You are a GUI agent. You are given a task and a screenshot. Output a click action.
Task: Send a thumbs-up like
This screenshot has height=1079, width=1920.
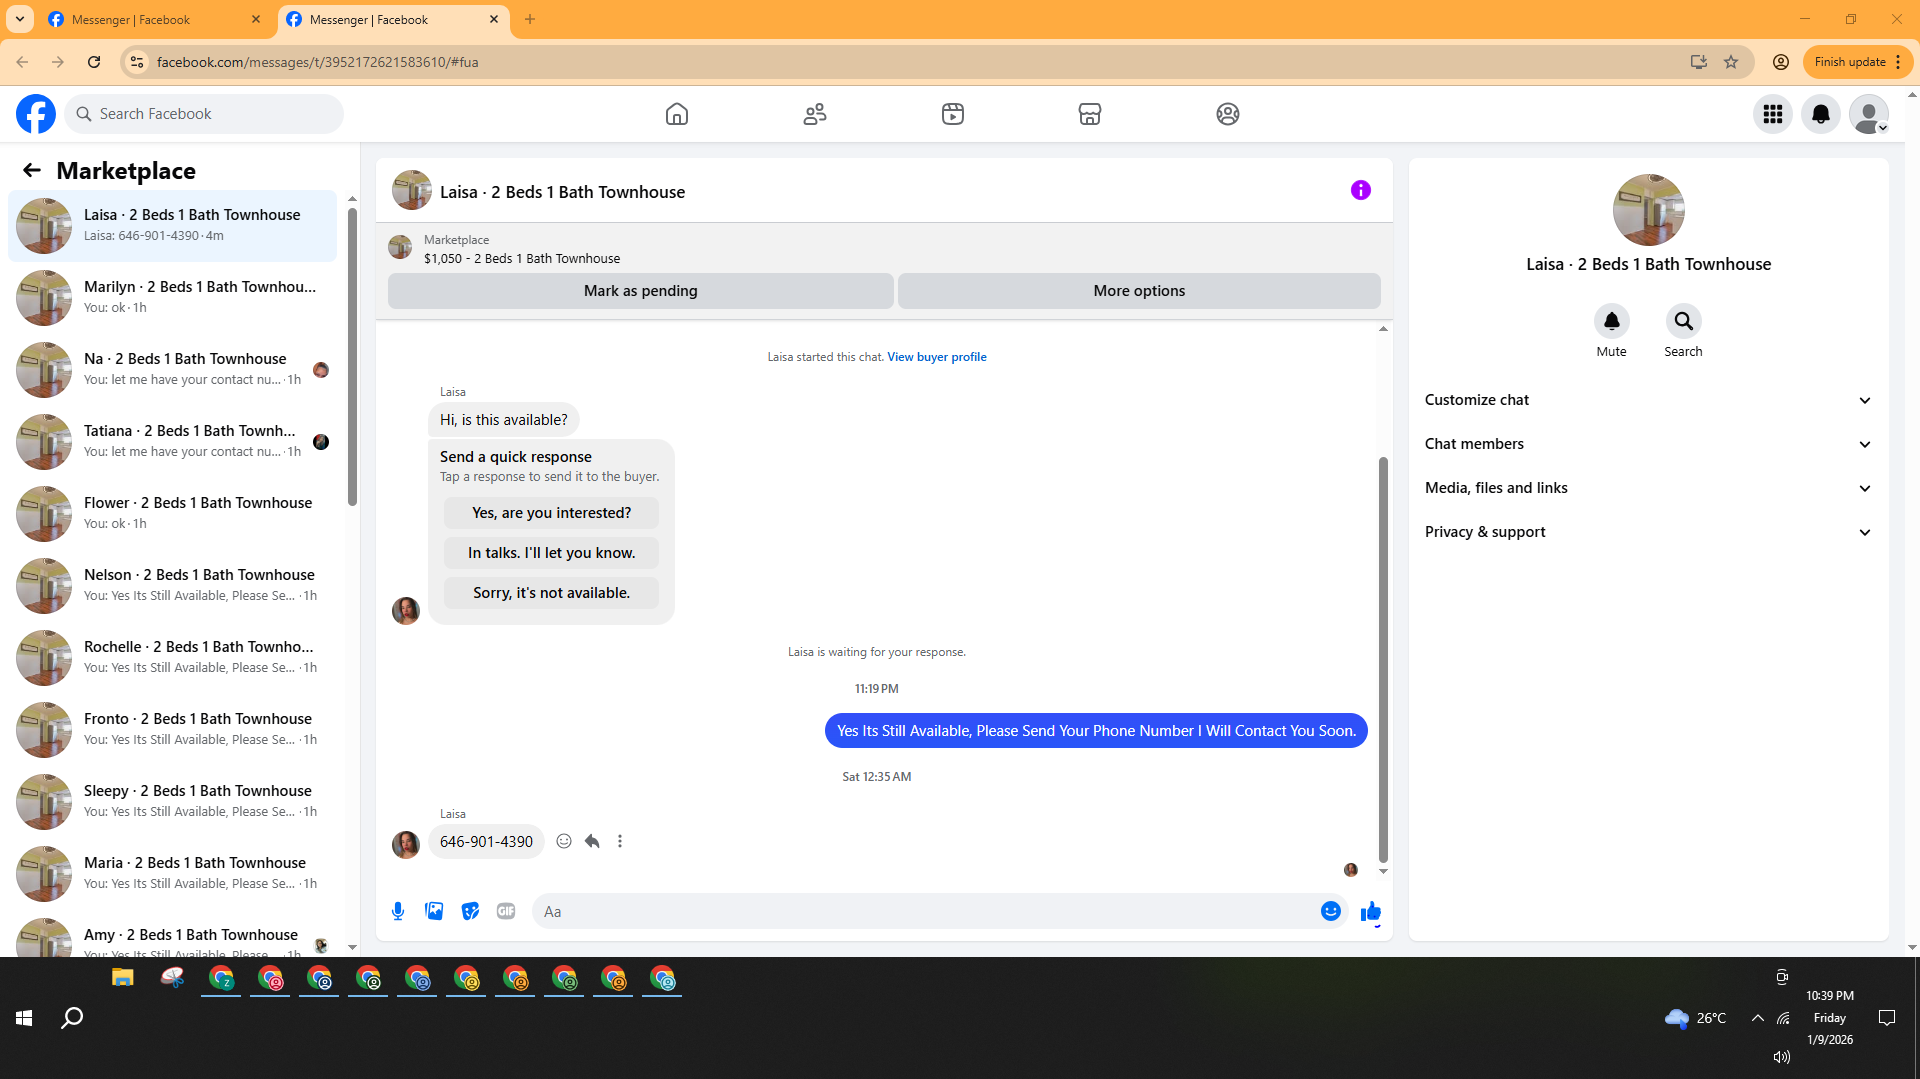click(x=1371, y=912)
